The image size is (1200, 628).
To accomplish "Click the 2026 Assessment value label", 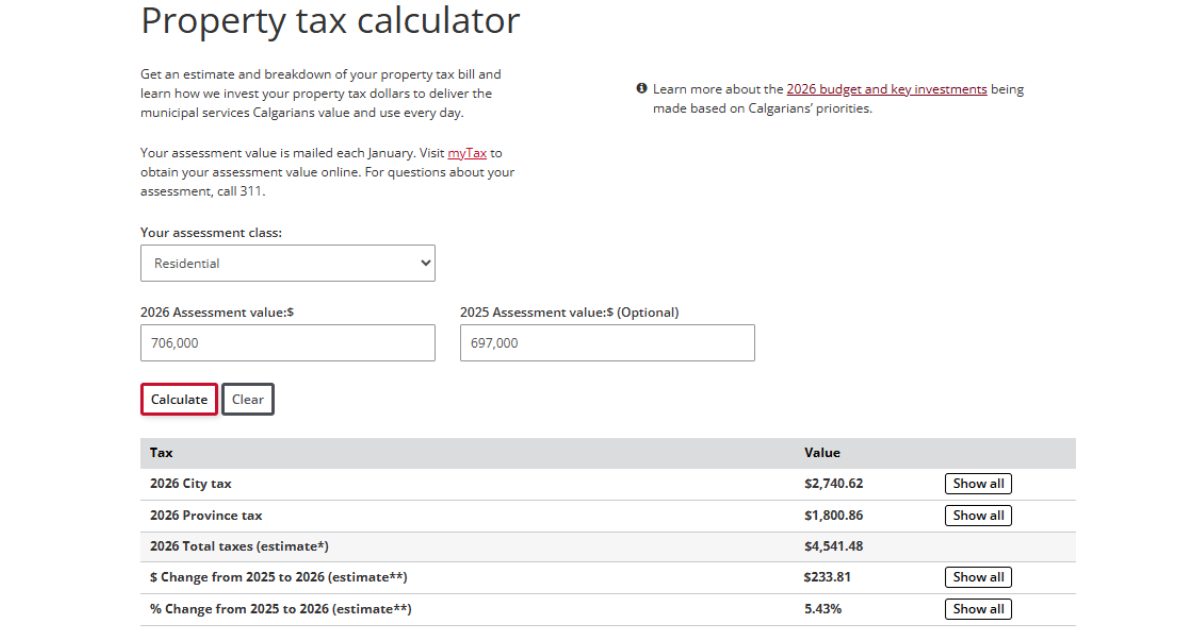I will point(217,312).
